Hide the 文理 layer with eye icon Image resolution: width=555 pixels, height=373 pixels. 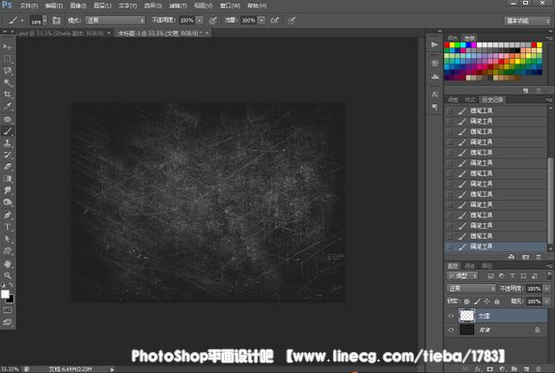tap(451, 316)
